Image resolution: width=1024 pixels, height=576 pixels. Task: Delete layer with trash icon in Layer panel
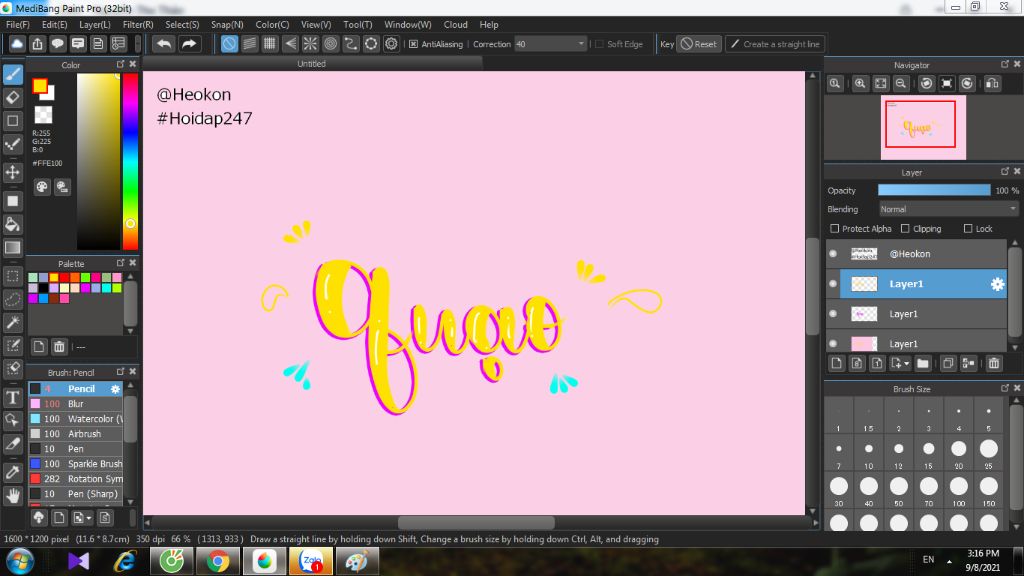(994, 363)
